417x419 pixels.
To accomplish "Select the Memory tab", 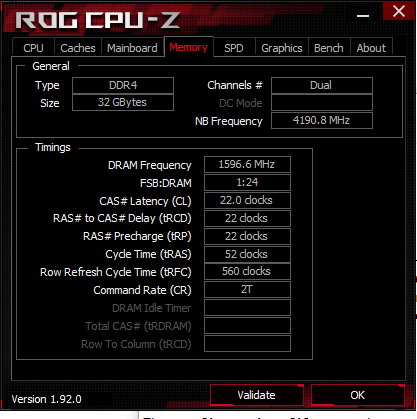I will (x=189, y=47).
